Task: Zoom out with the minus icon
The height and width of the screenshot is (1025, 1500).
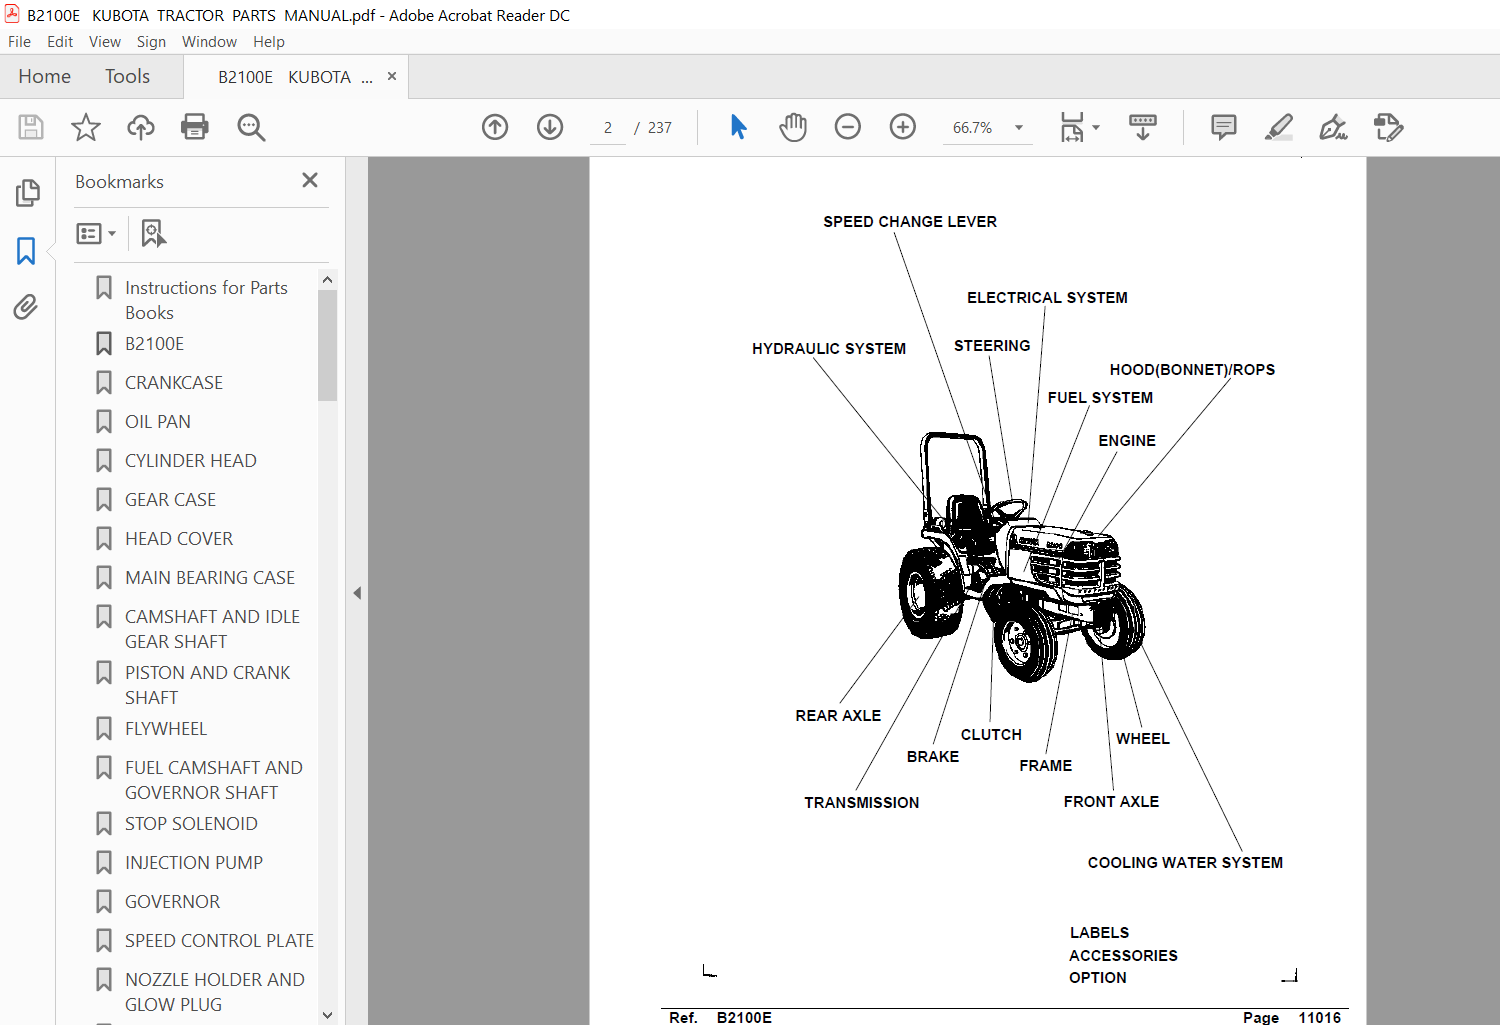Action: pyautogui.click(x=848, y=127)
